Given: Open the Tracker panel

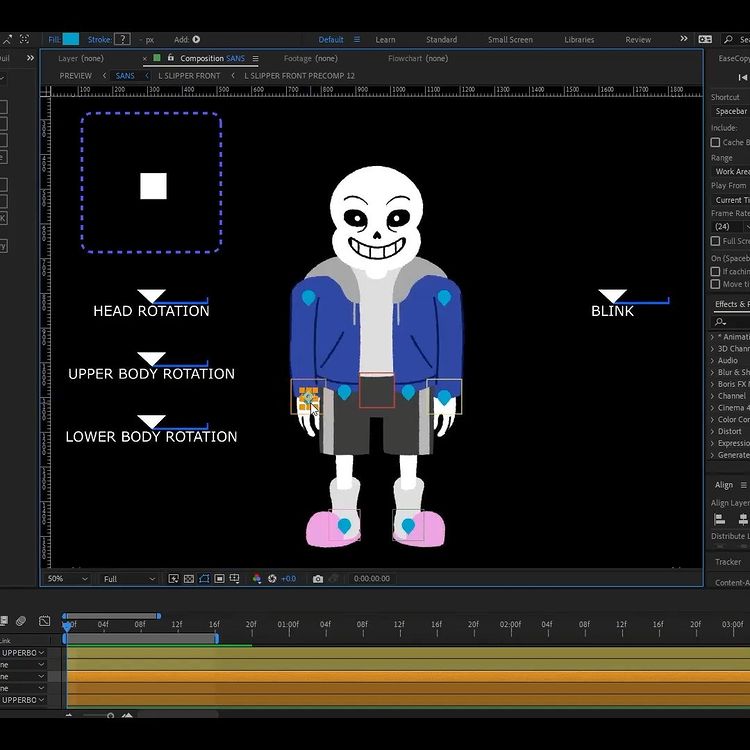Looking at the screenshot, I should (728, 562).
